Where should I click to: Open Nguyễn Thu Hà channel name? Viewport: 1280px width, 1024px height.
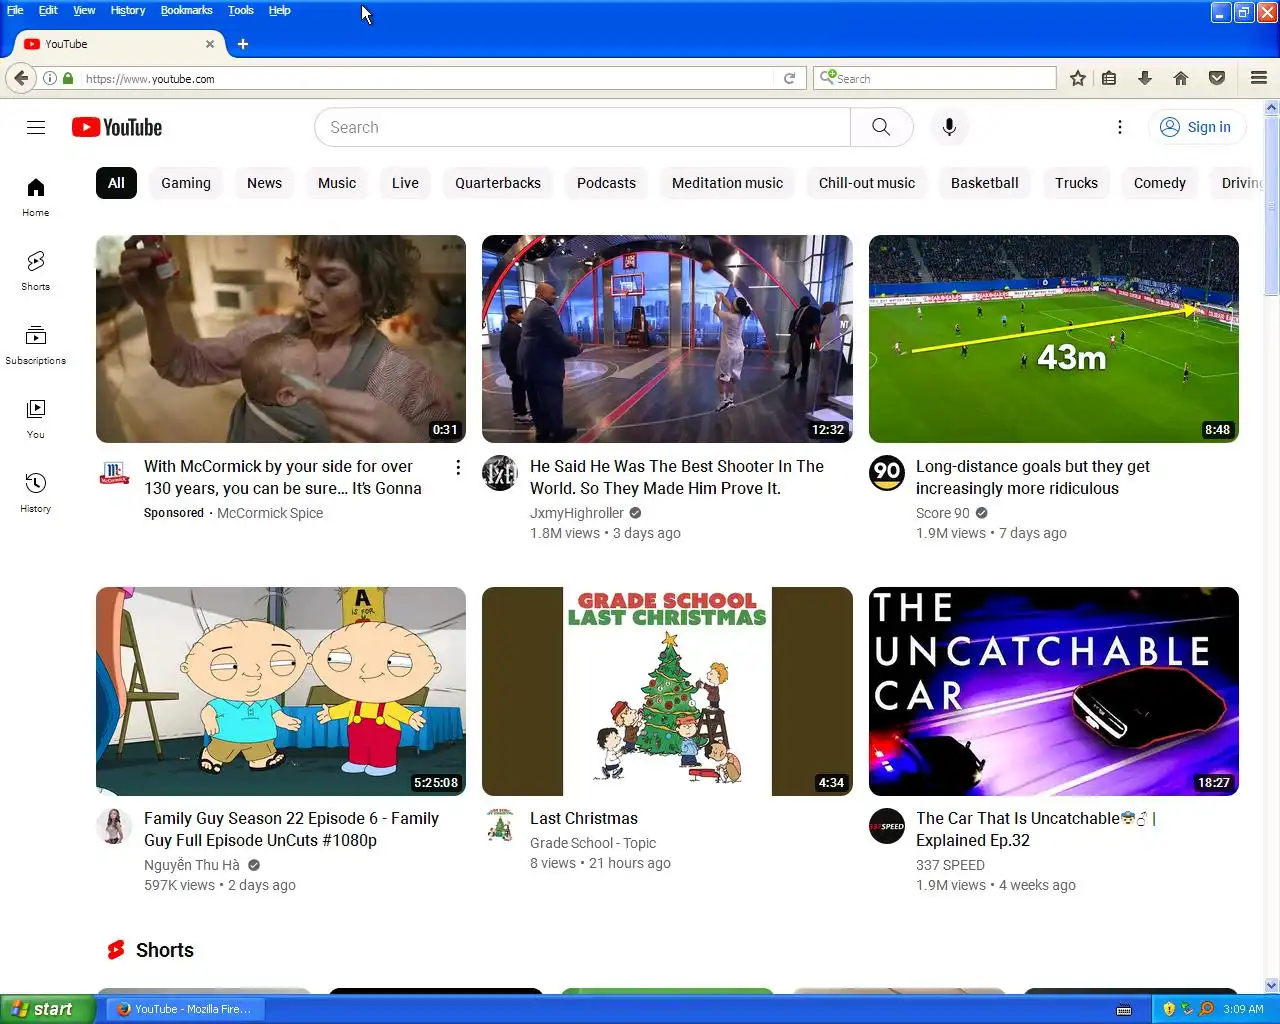click(x=192, y=865)
